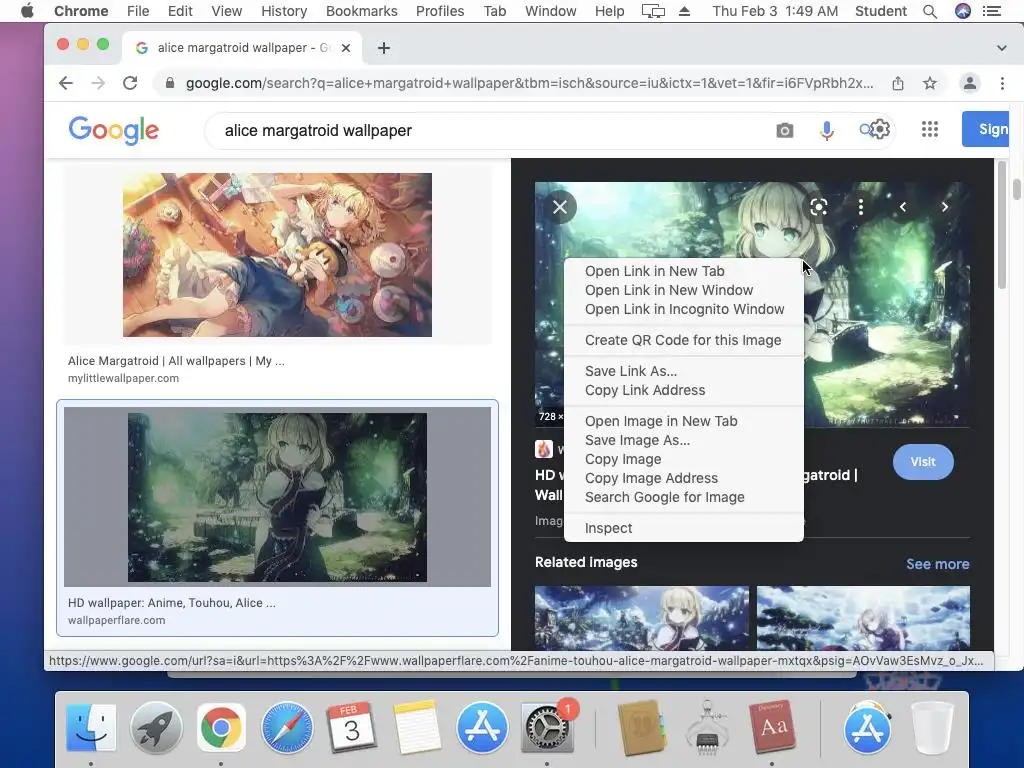
Task: Click the browser back arrow
Action: click(x=65, y=83)
